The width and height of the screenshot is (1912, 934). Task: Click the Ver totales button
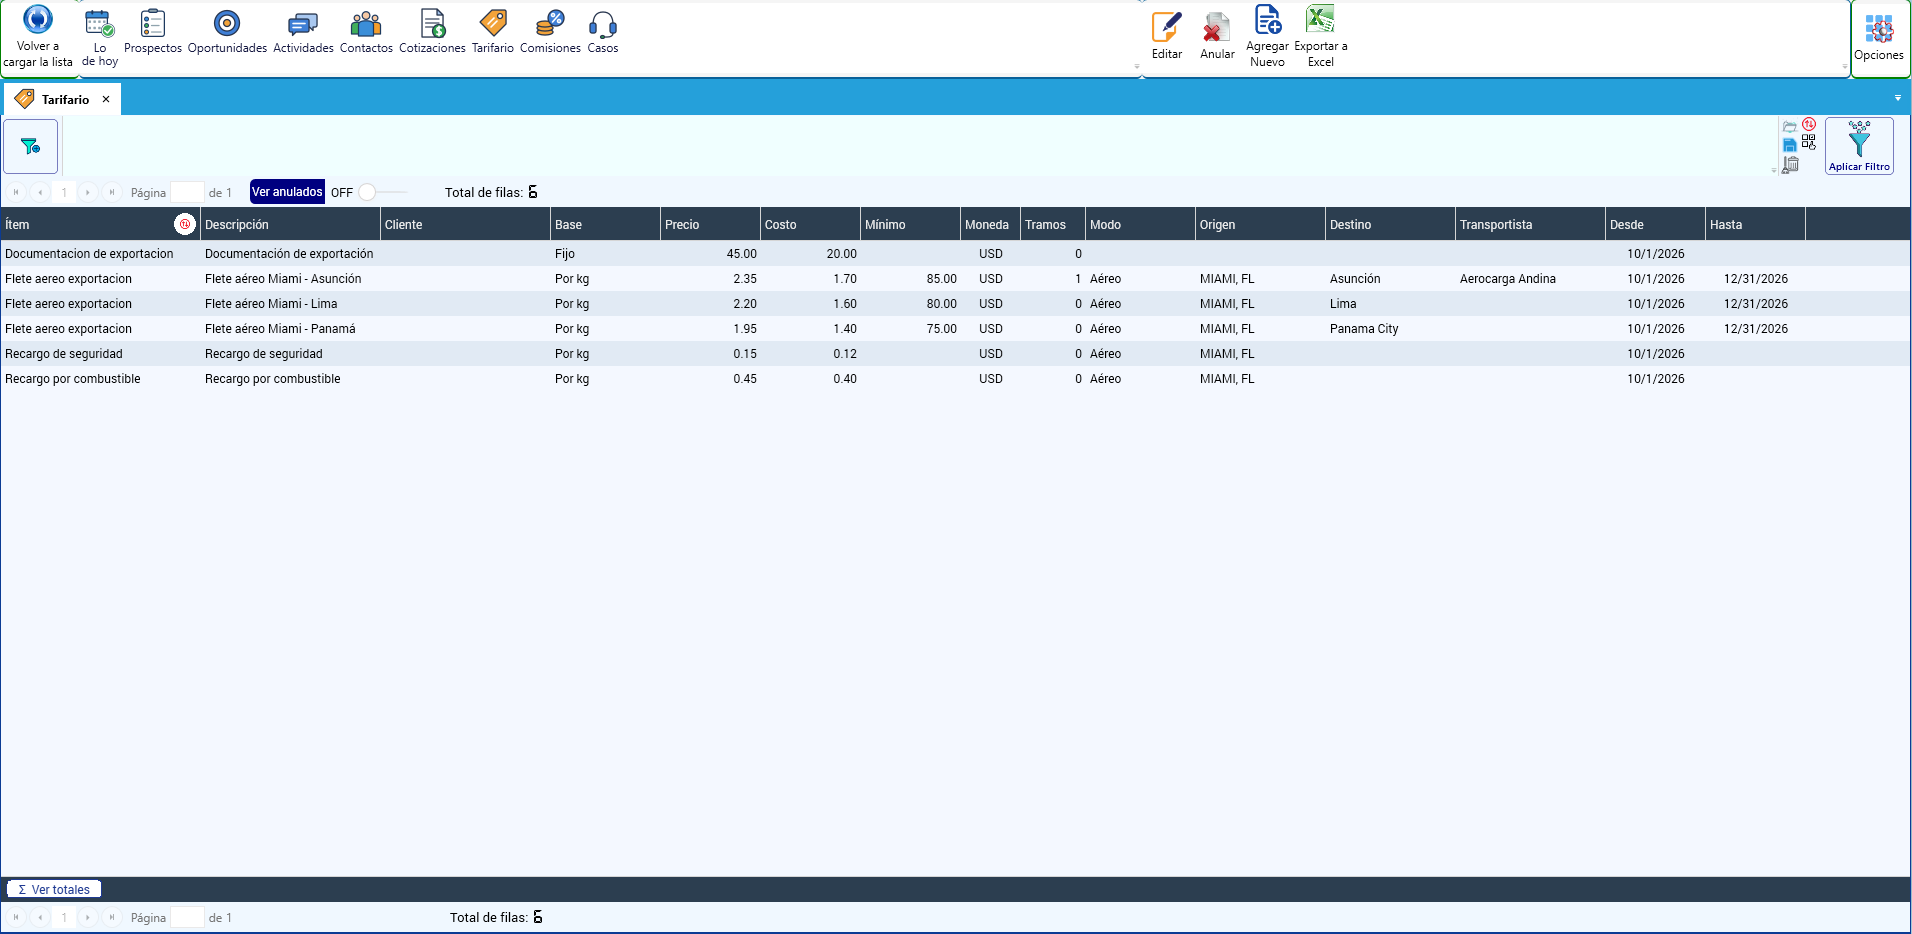click(54, 889)
